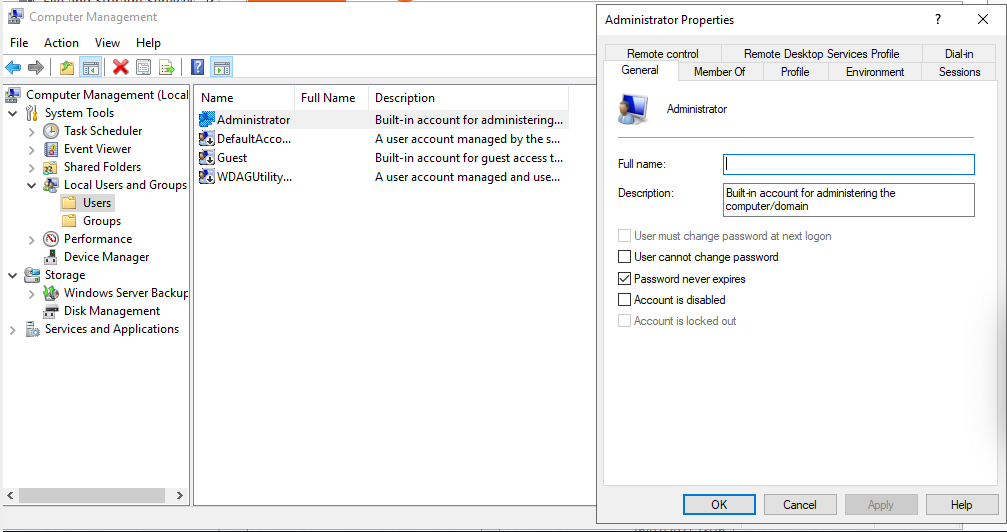Viewport: 1007px width, 532px height.
Task: Open the File menu
Action: [19, 43]
